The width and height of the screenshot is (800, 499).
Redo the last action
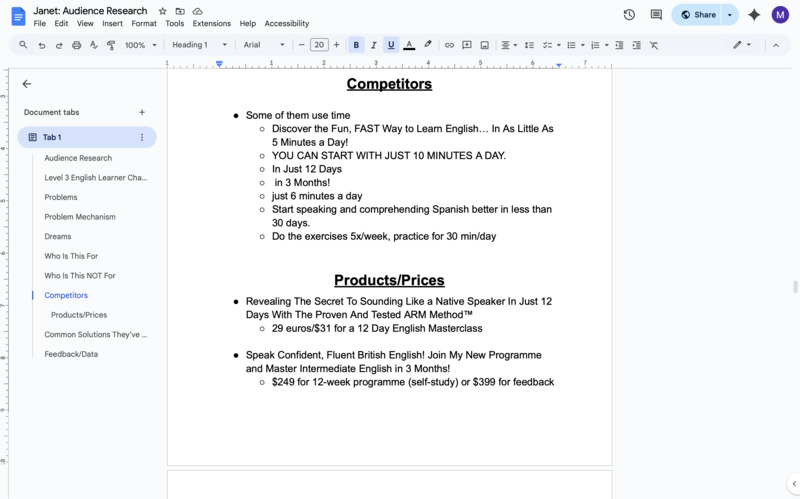[59, 45]
